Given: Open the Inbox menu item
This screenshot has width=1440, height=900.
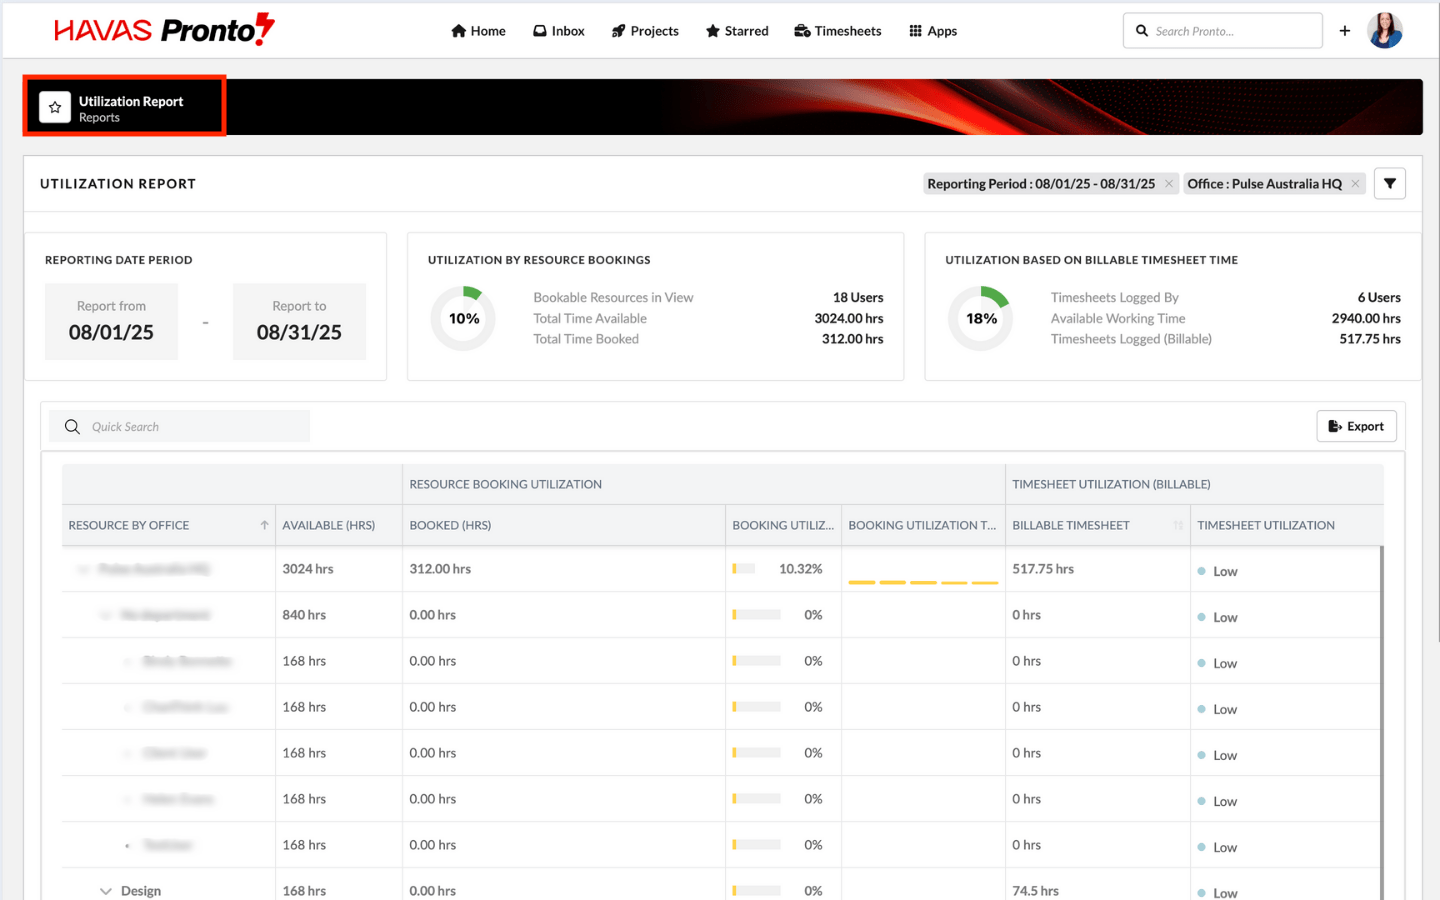Looking at the screenshot, I should 559,31.
